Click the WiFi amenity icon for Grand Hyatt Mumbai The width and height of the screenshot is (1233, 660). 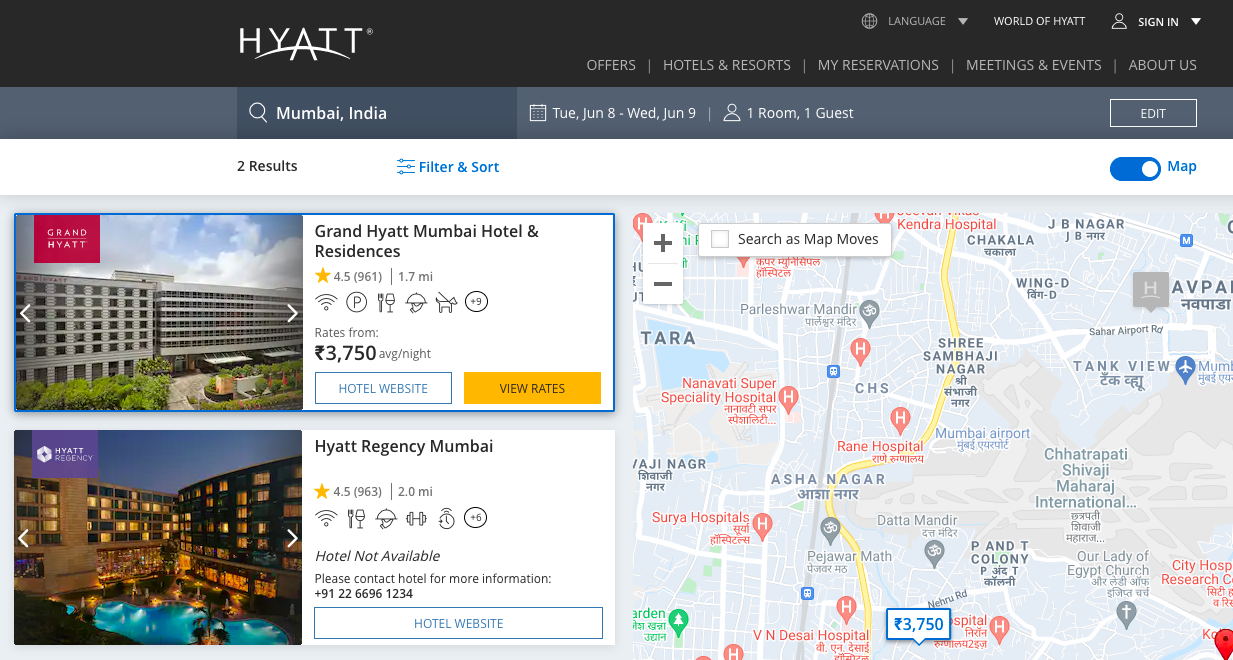(326, 301)
